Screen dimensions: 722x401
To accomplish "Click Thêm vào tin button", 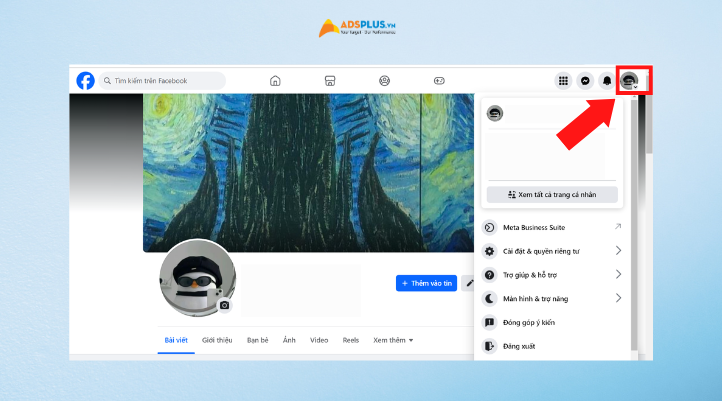I will (426, 283).
